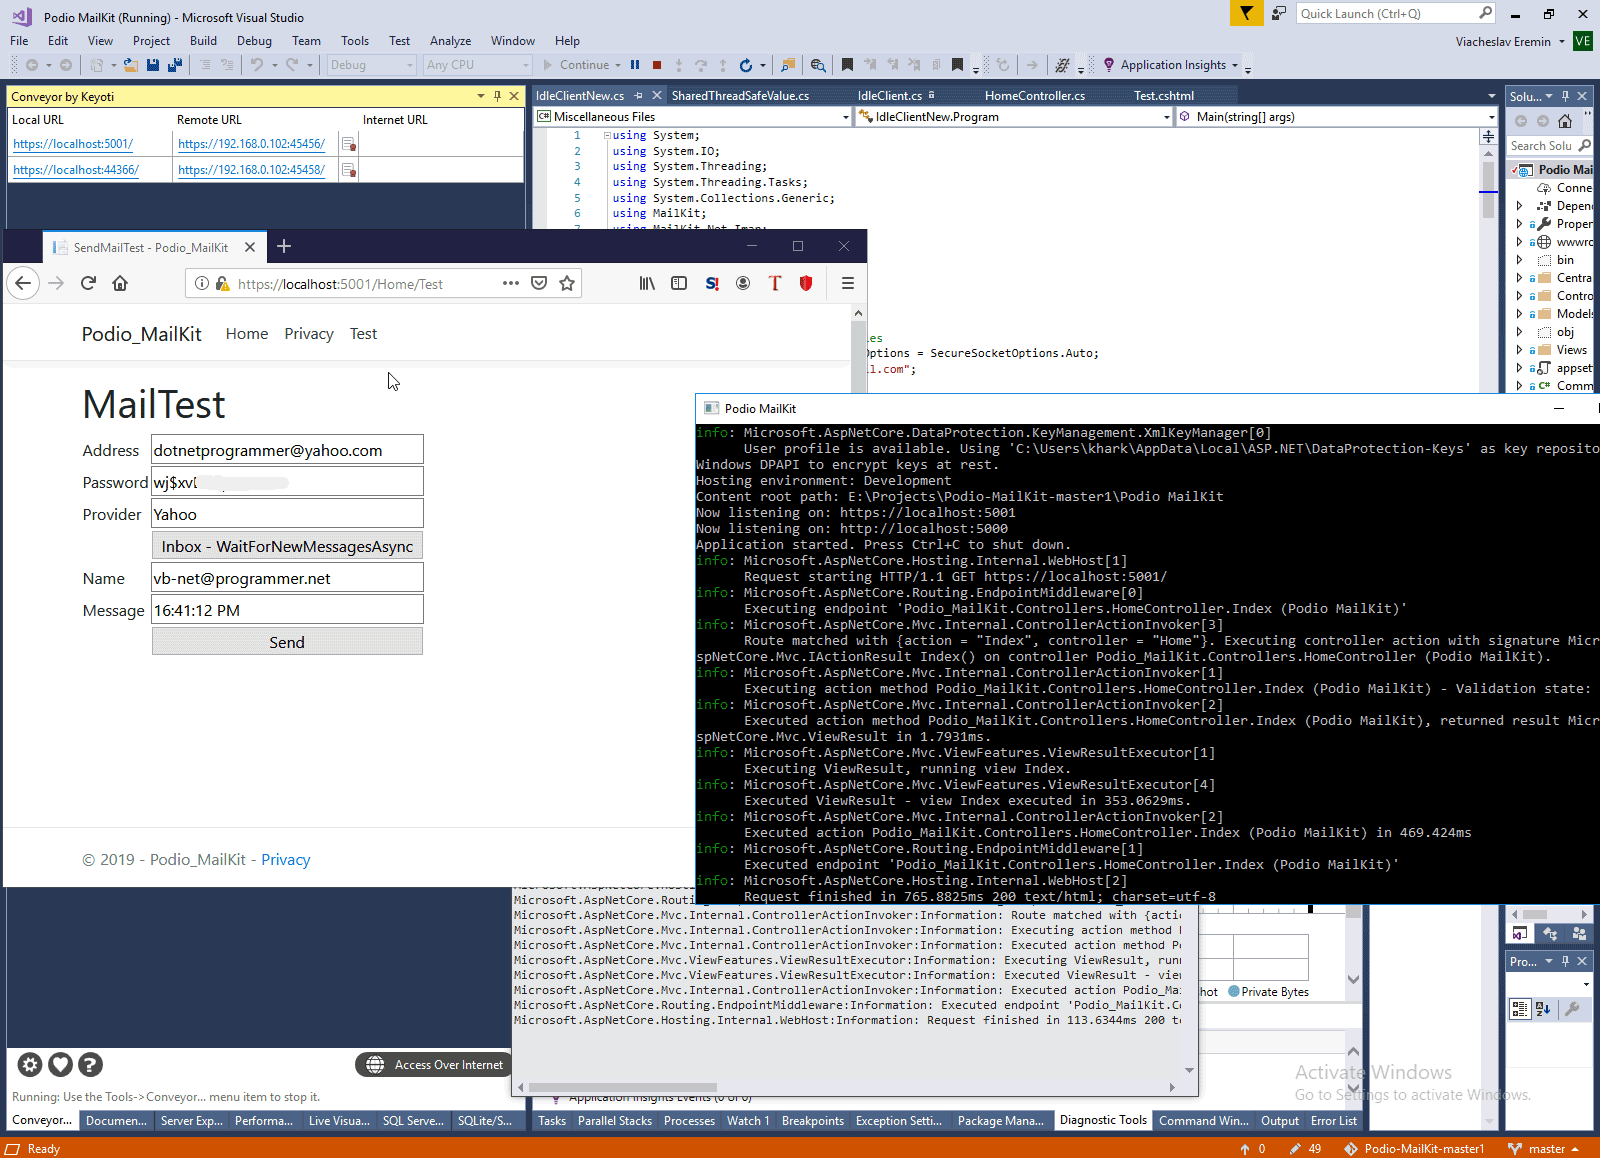Click the single-disk Save icon
Image resolution: width=1600 pixels, height=1158 pixels.
pyautogui.click(x=153, y=65)
